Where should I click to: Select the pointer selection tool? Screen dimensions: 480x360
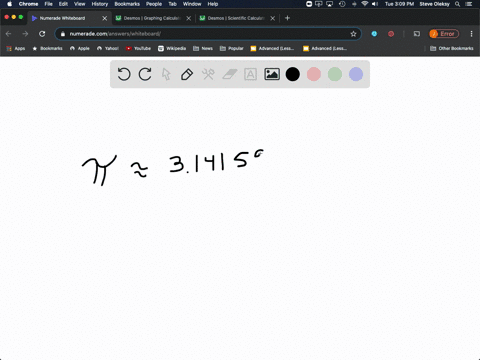(x=166, y=74)
